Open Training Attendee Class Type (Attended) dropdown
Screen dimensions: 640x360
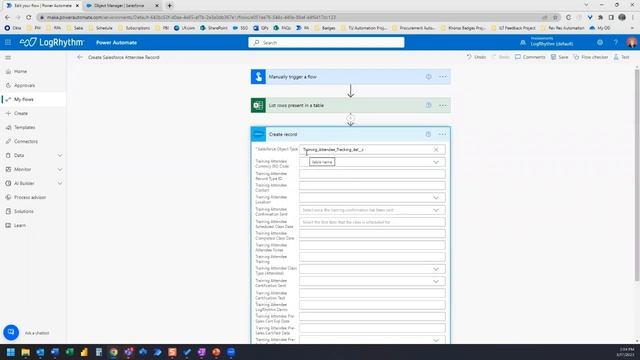click(436, 269)
